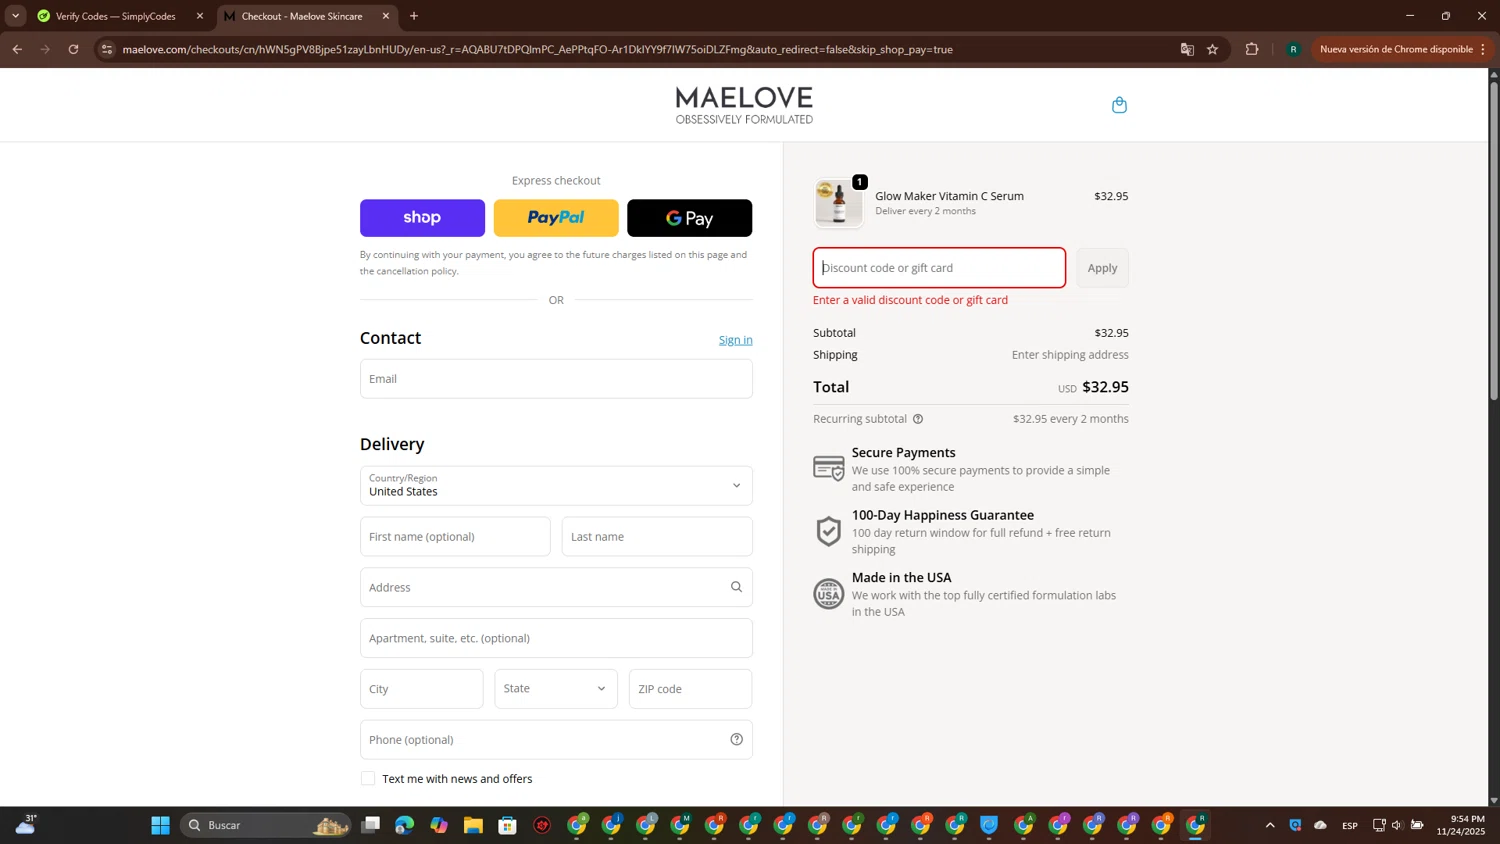The width and height of the screenshot is (1500, 844).
Task: Bookmark this page with the star icon
Action: point(1212,49)
